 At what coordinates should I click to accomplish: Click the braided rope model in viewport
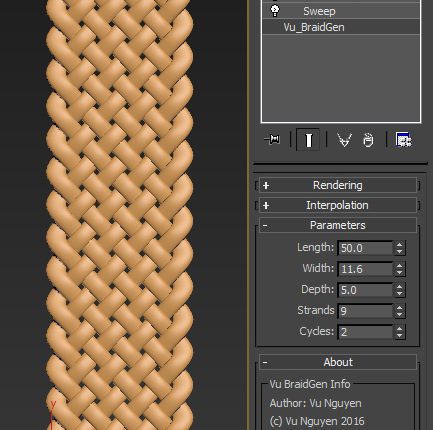119,215
